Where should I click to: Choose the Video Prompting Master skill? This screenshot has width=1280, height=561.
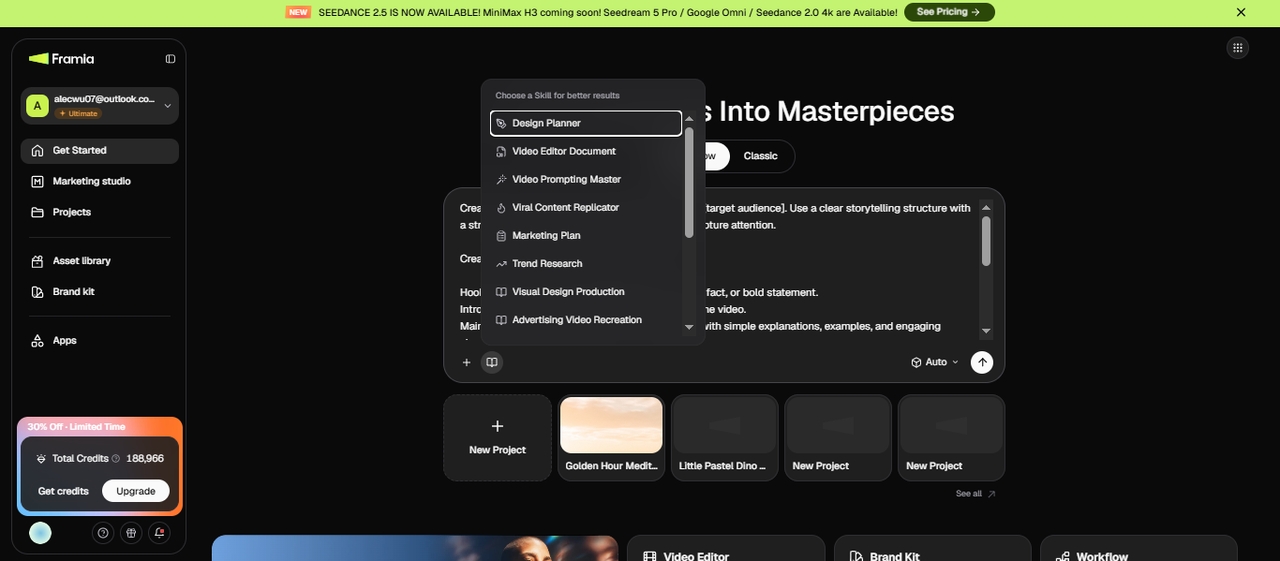point(586,179)
